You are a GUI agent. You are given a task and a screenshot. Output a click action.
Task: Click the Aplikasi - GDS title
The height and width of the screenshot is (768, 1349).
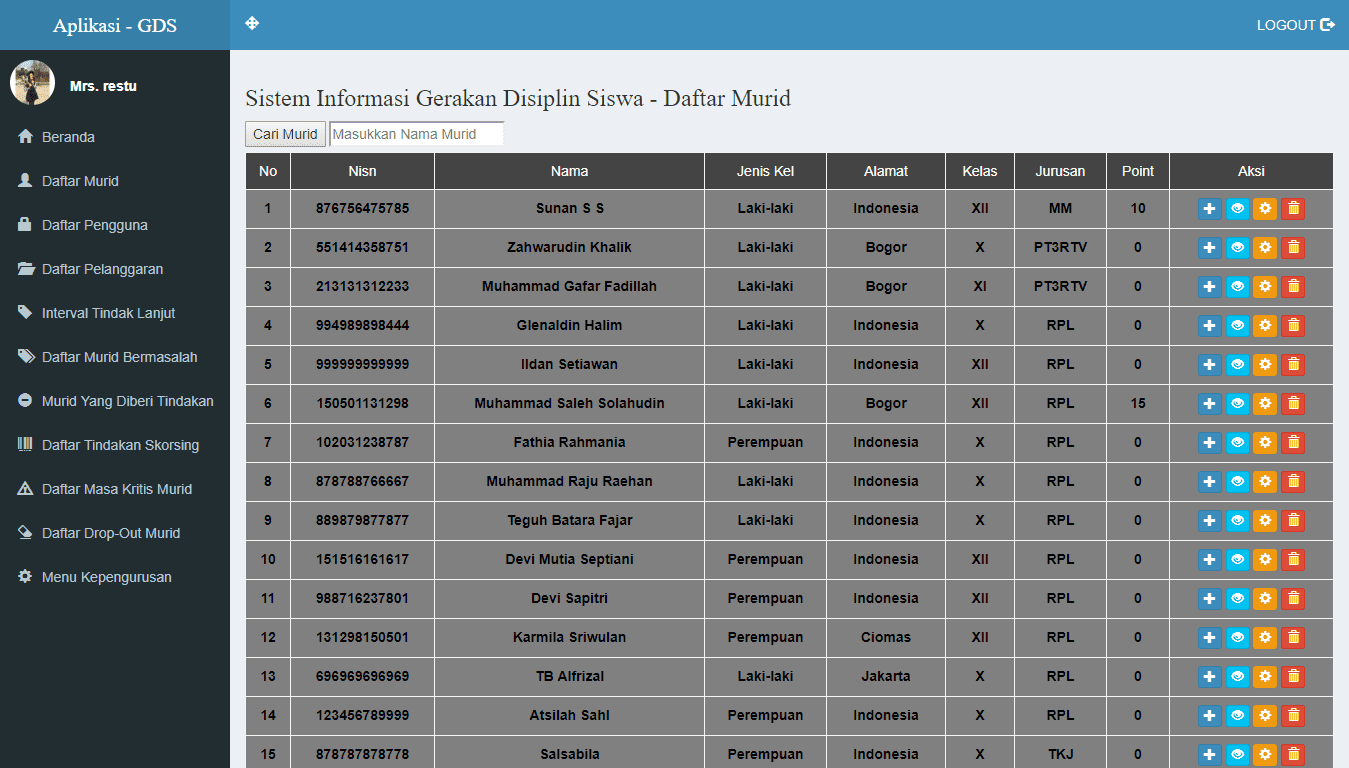coord(115,25)
